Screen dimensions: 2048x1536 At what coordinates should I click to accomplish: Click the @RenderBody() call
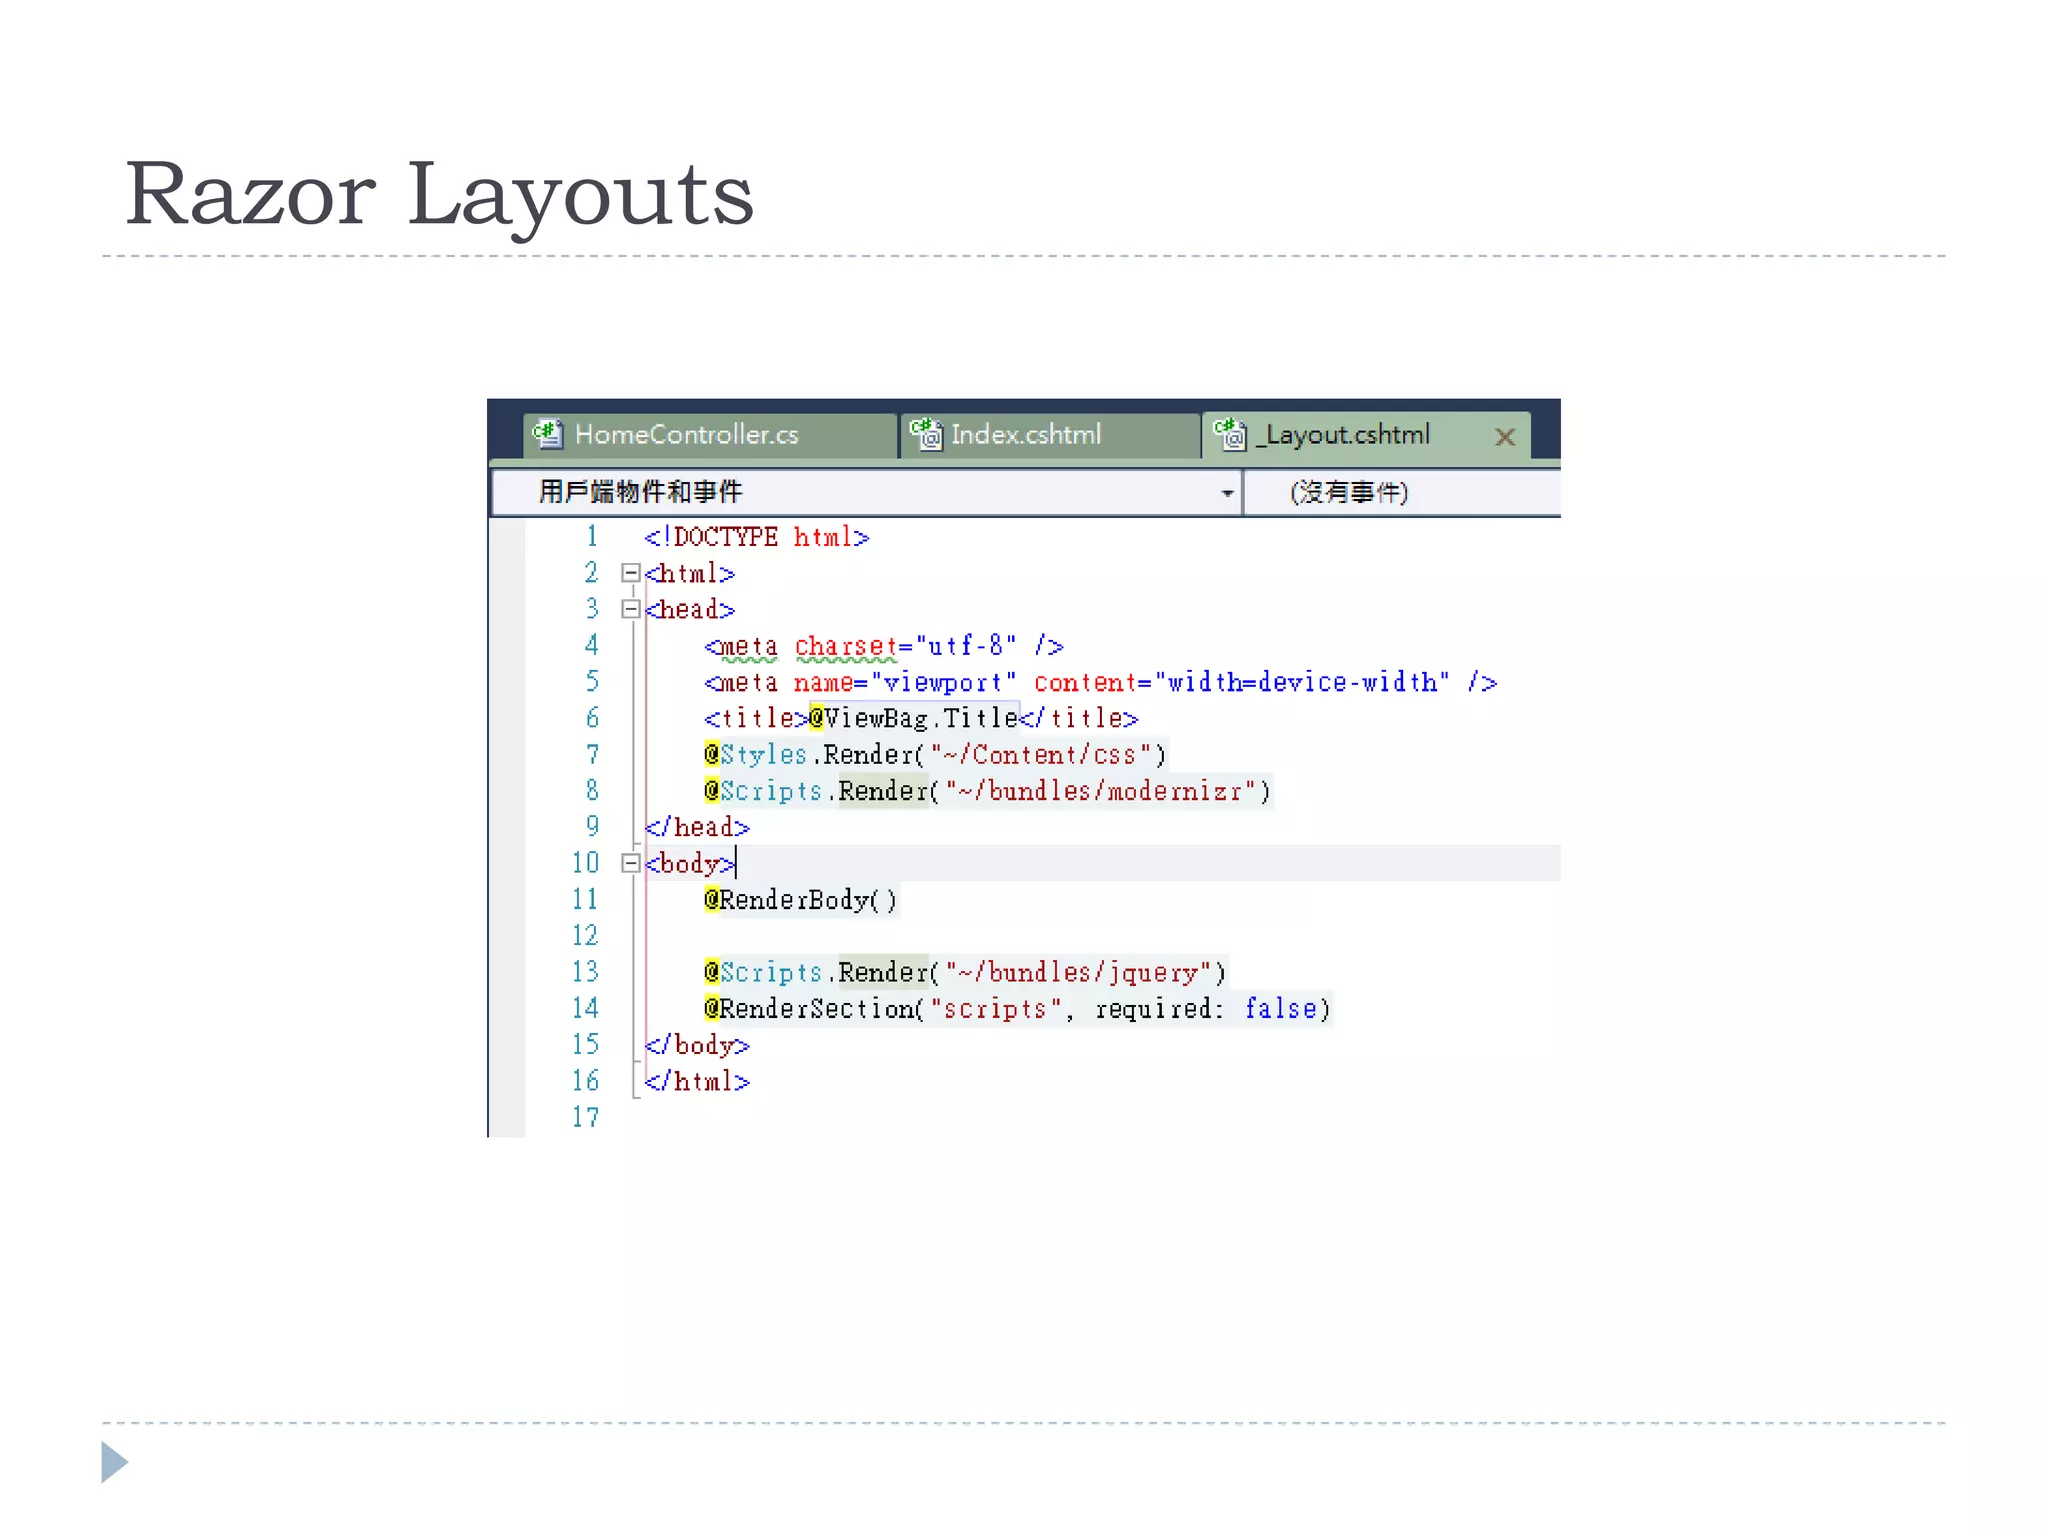coord(801,900)
